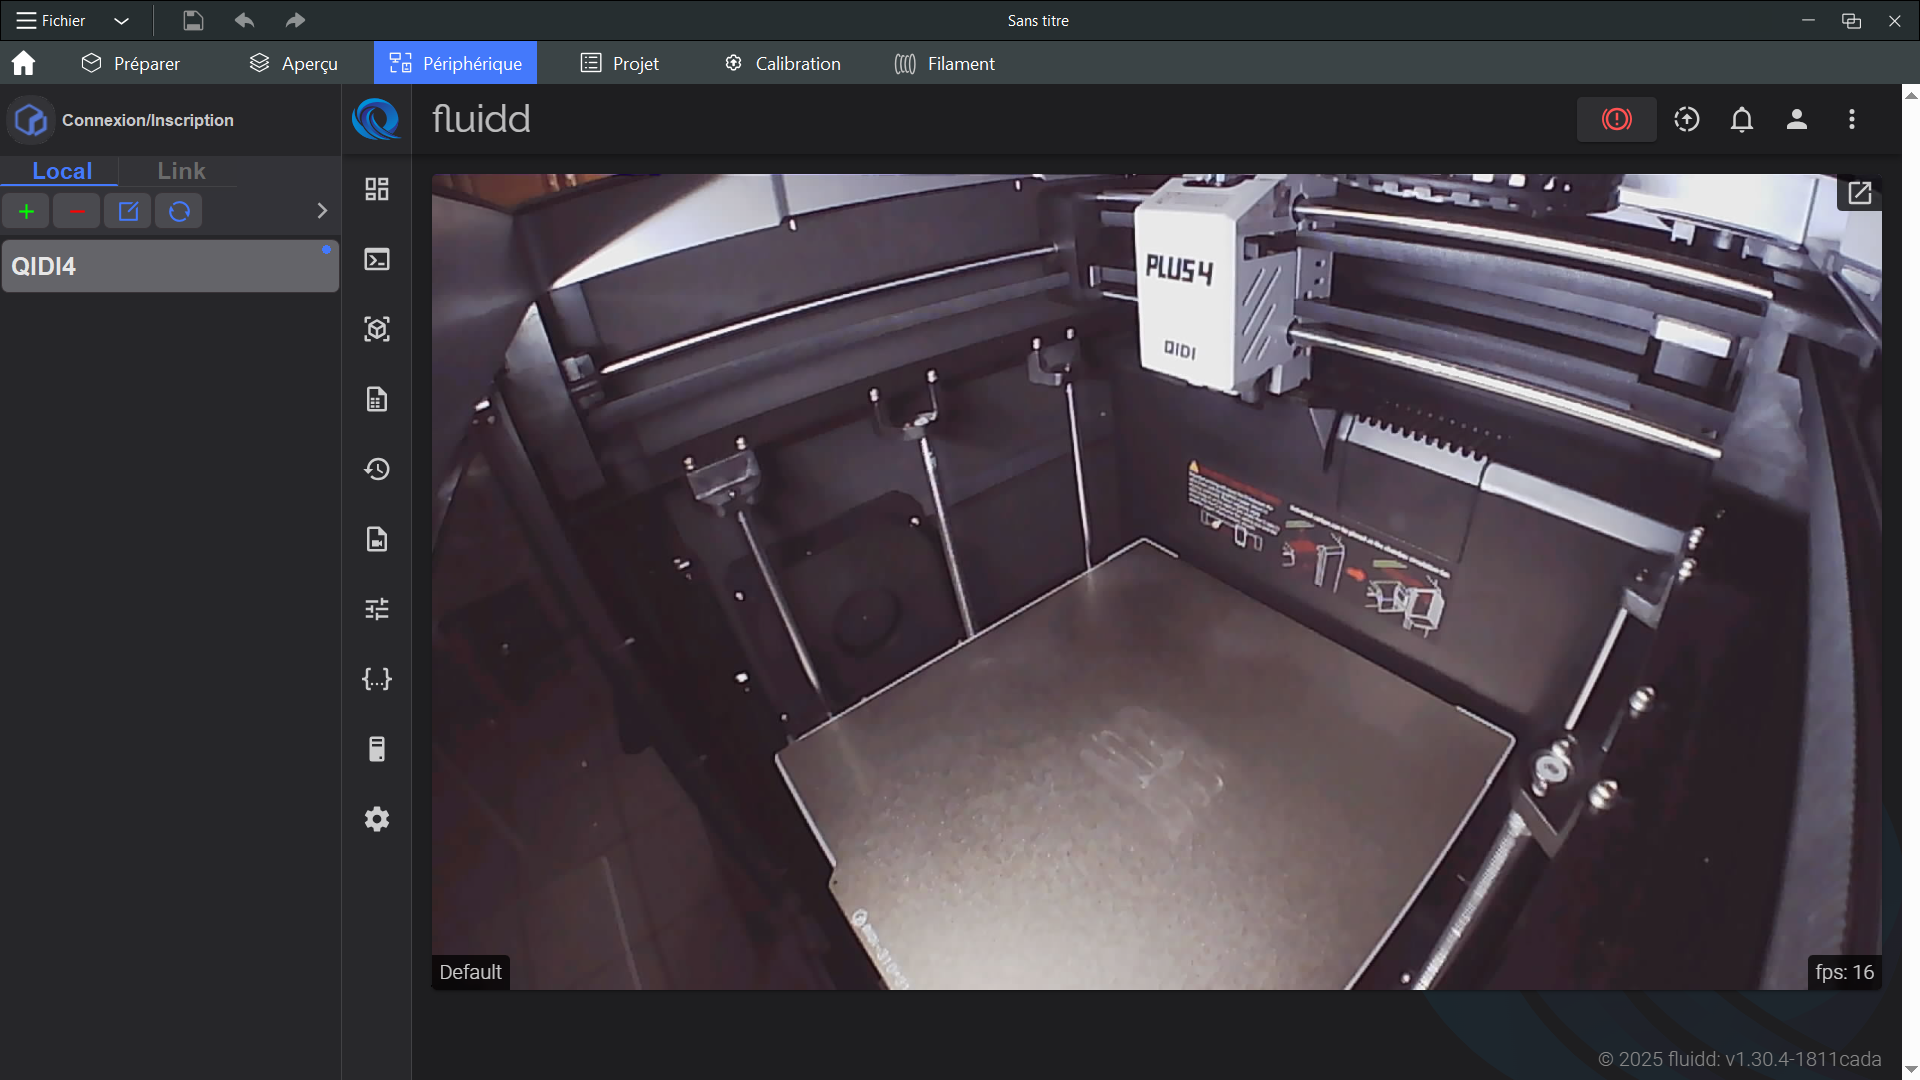Open the fluidd console sidebar icon
This screenshot has width=1920, height=1080.
[x=377, y=260]
